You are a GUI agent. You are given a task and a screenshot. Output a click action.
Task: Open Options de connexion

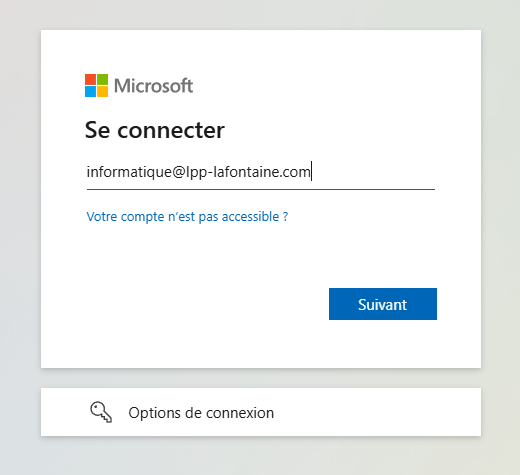(261, 412)
